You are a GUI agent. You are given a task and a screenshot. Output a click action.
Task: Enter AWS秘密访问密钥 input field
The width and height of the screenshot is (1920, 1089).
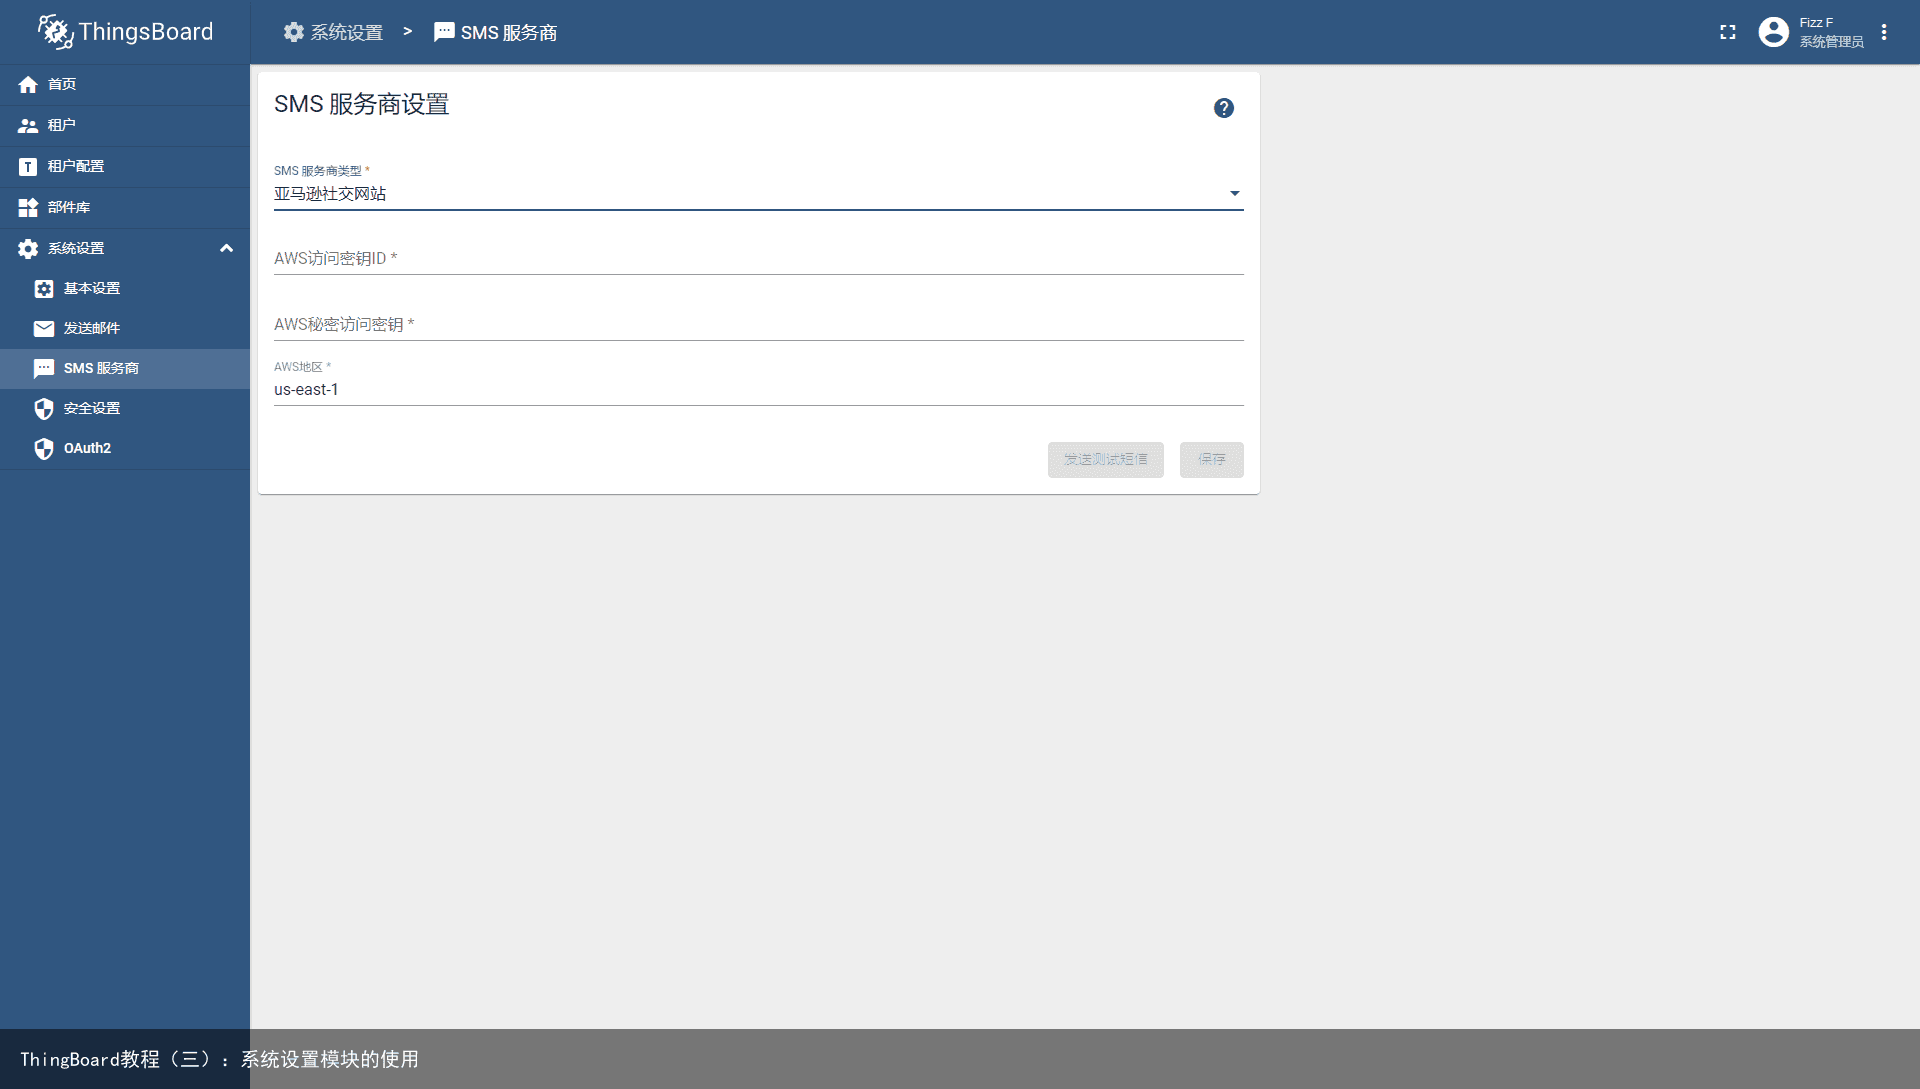(758, 324)
